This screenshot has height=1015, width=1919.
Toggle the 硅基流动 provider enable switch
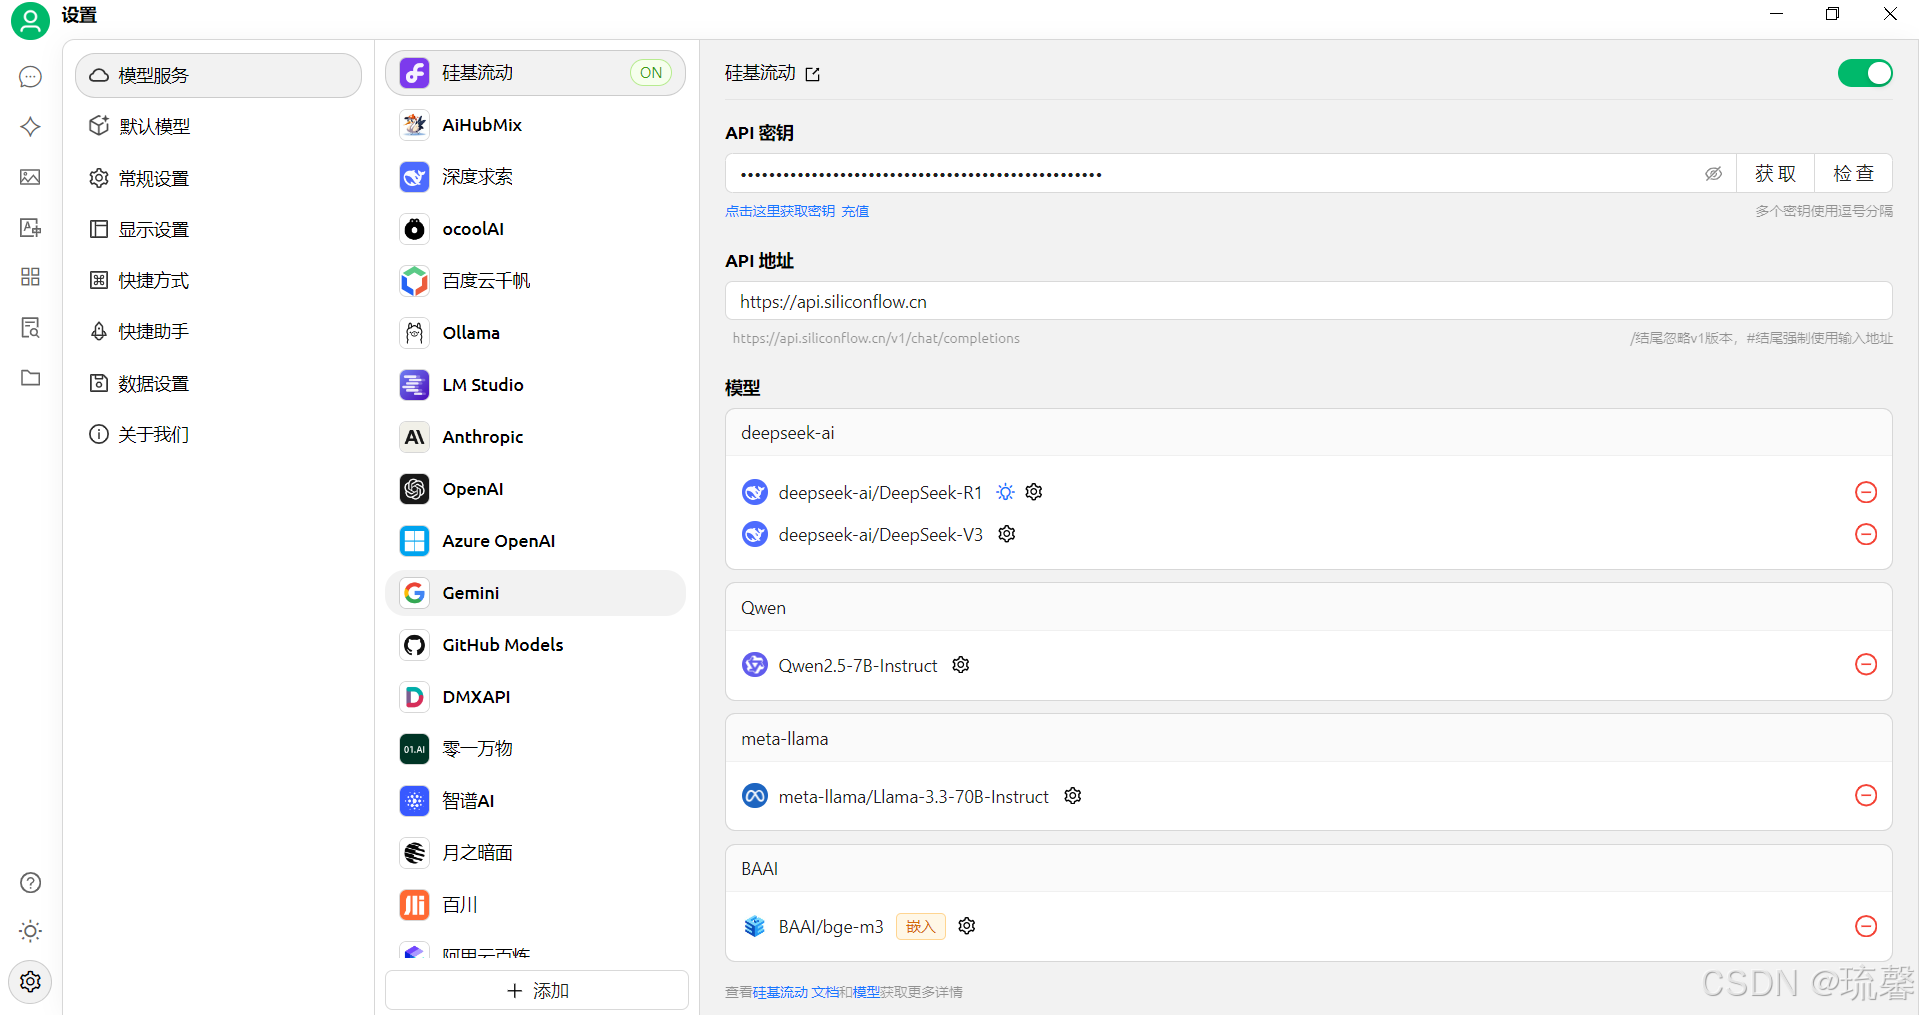pyautogui.click(x=1865, y=73)
